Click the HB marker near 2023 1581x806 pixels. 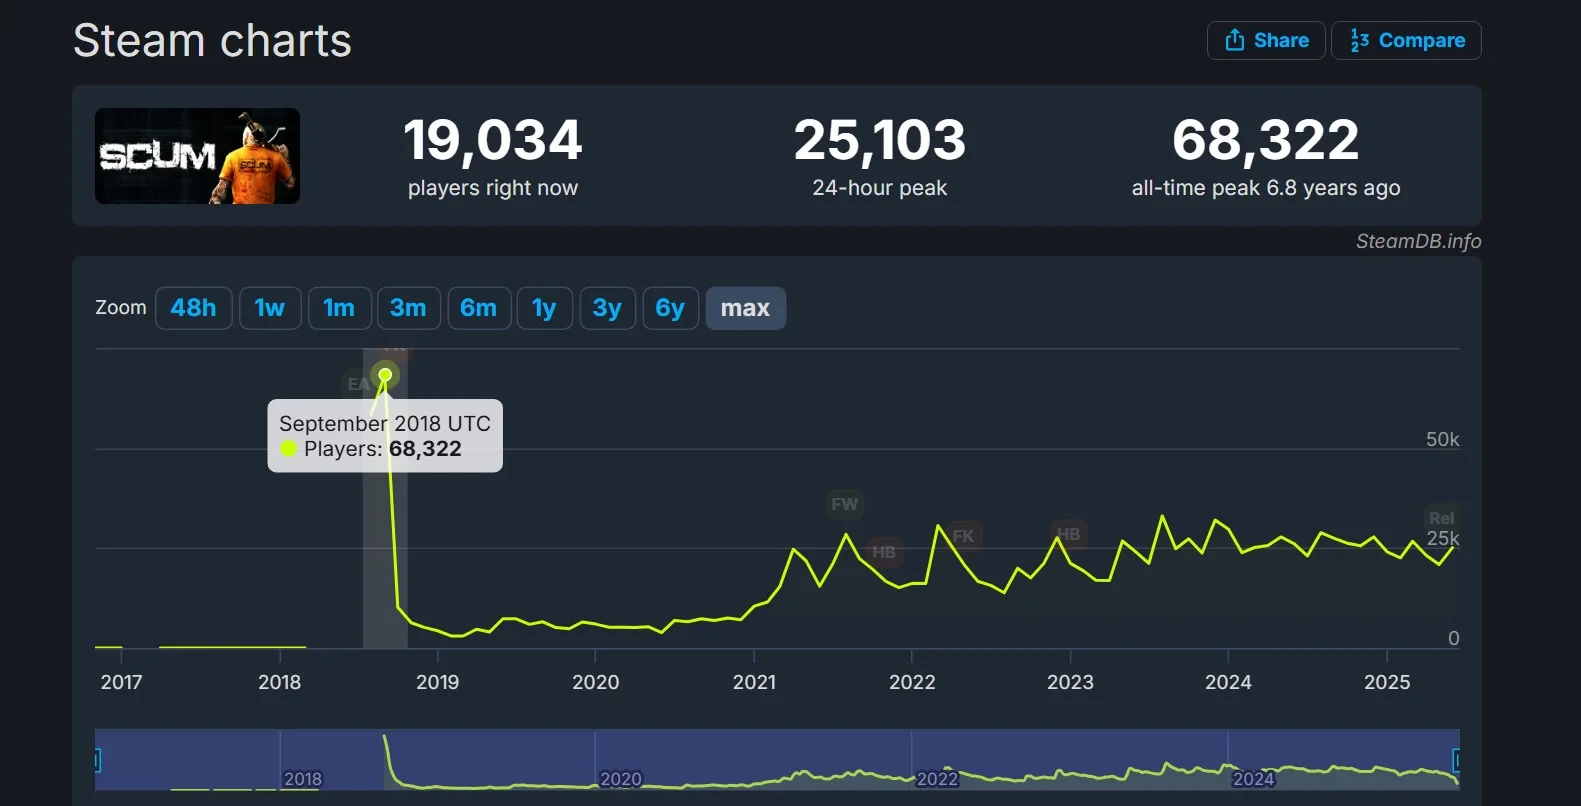click(x=1069, y=534)
